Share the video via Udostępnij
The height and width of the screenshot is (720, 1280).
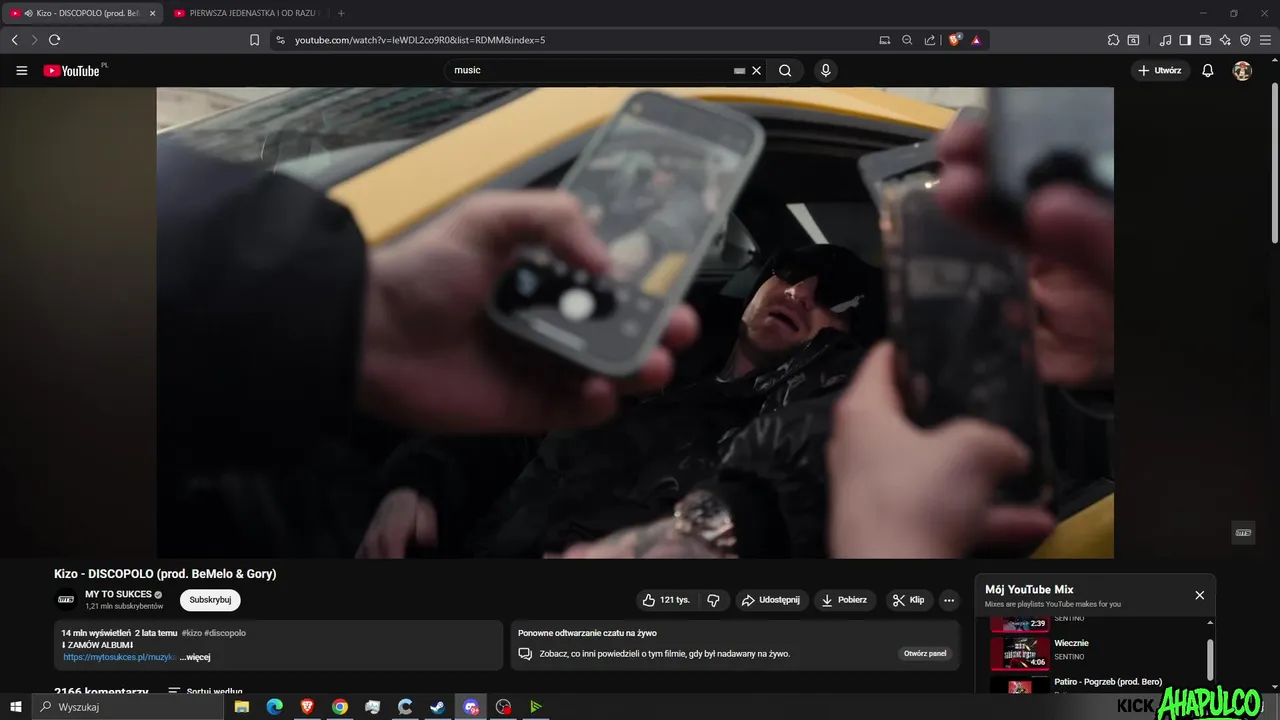pyautogui.click(x=770, y=600)
